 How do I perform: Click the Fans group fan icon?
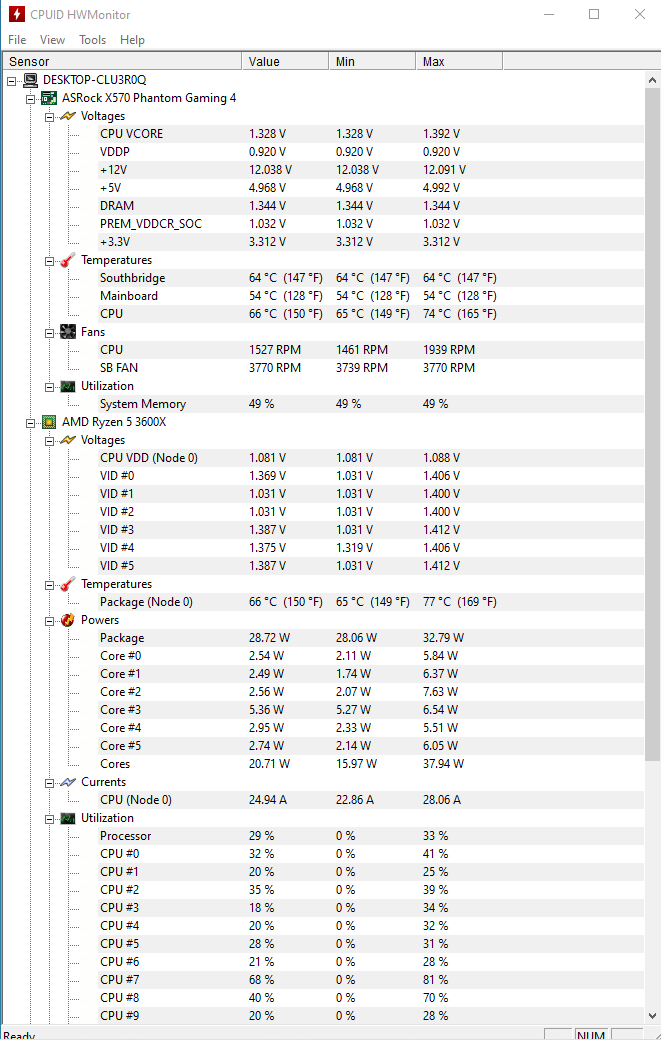click(x=68, y=332)
